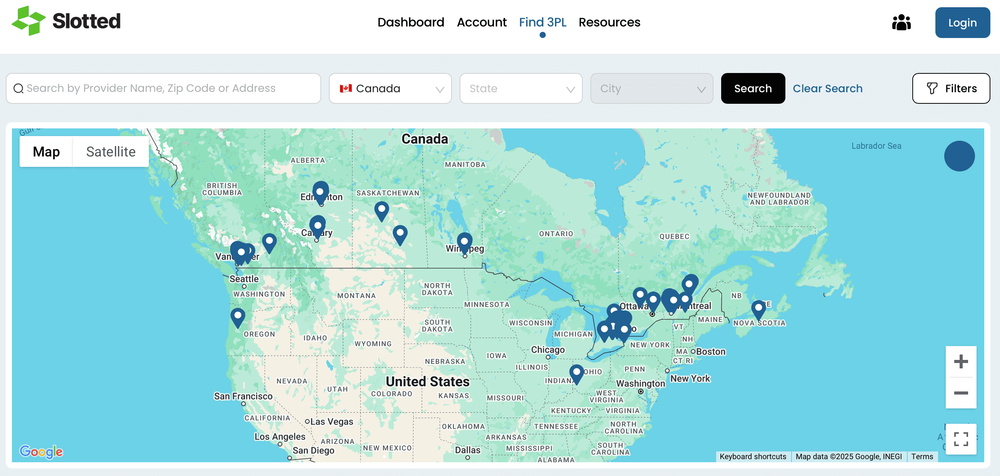
Task: Click the Nova Scotia map pin
Action: [759, 309]
